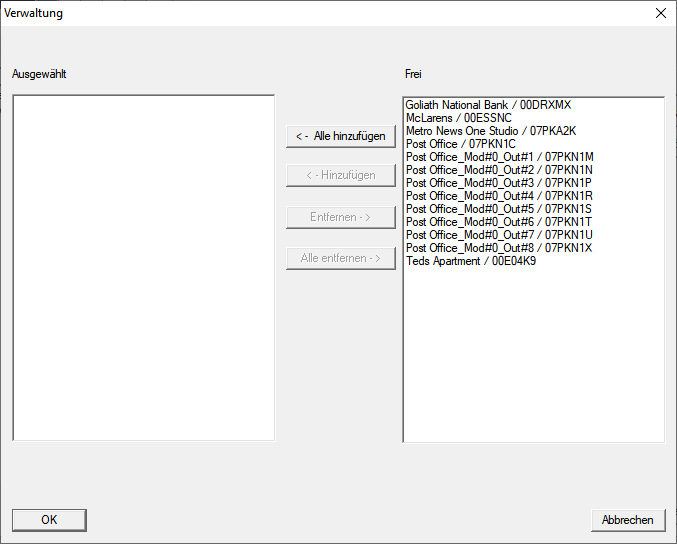Select Post Office_Mod#0_Out#4 / 07PKN1R
The width and height of the screenshot is (677, 544).
pos(499,196)
